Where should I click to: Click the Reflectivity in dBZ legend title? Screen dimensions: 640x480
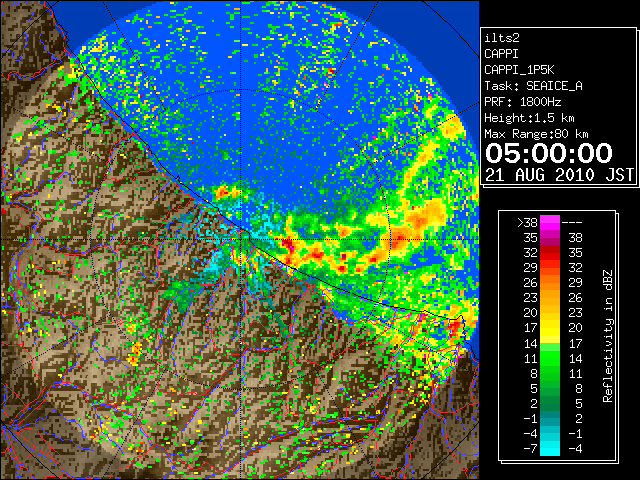pyautogui.click(x=608, y=336)
